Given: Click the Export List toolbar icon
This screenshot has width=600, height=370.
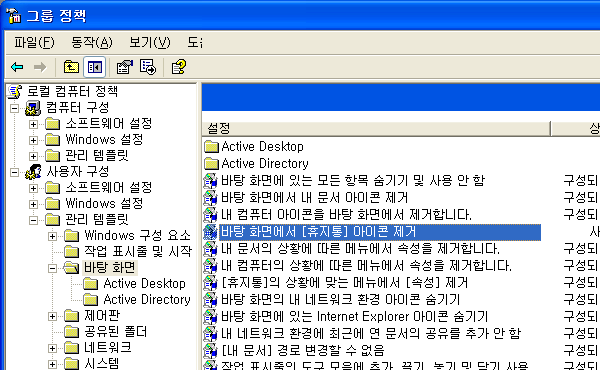Looking at the screenshot, I should [148, 67].
